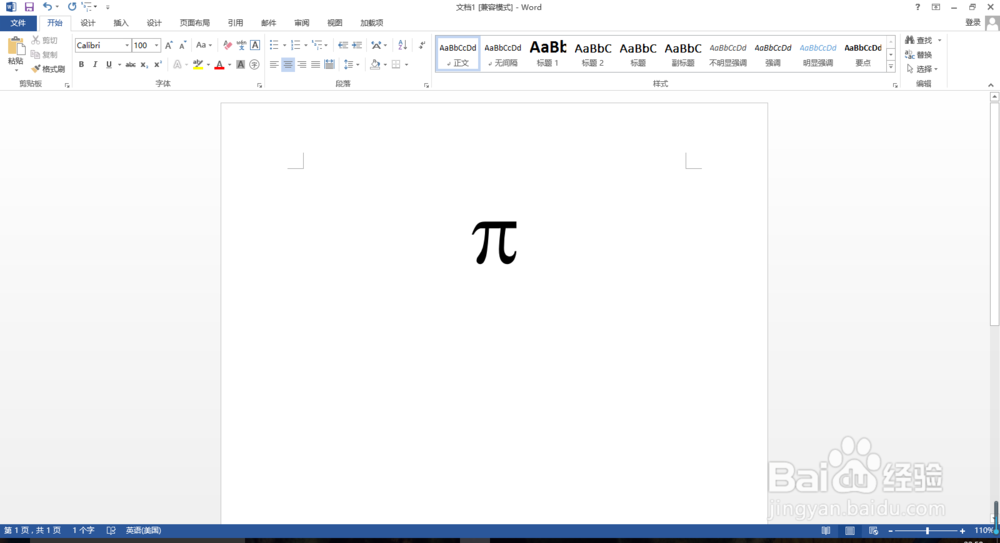Apply character shading

[x=240, y=64]
